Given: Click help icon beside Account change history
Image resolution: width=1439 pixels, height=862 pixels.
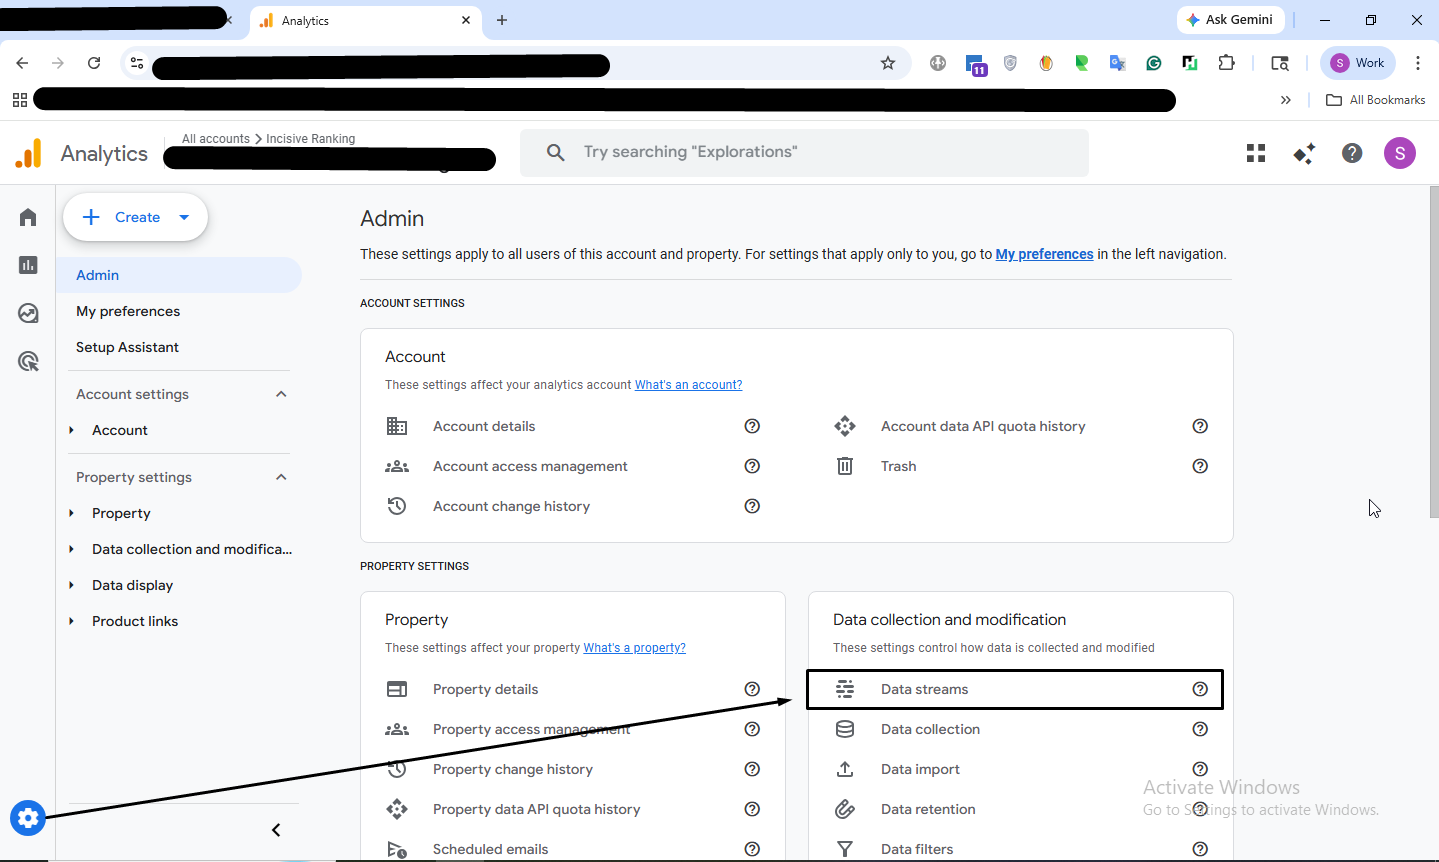Looking at the screenshot, I should point(752,506).
